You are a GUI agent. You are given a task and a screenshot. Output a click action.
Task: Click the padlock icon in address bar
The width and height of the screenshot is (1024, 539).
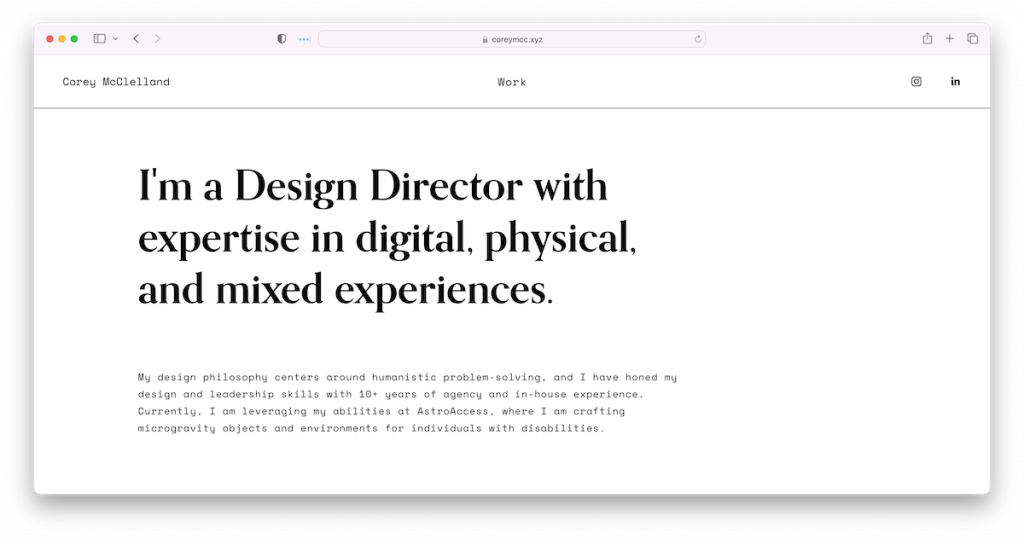485,40
